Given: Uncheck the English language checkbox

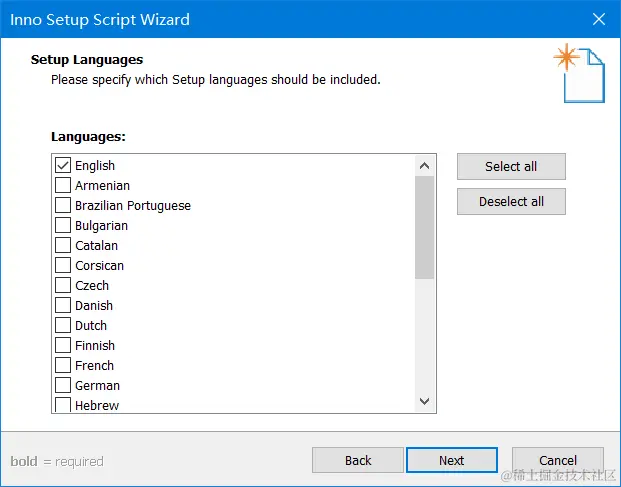Looking at the screenshot, I should coord(63,165).
